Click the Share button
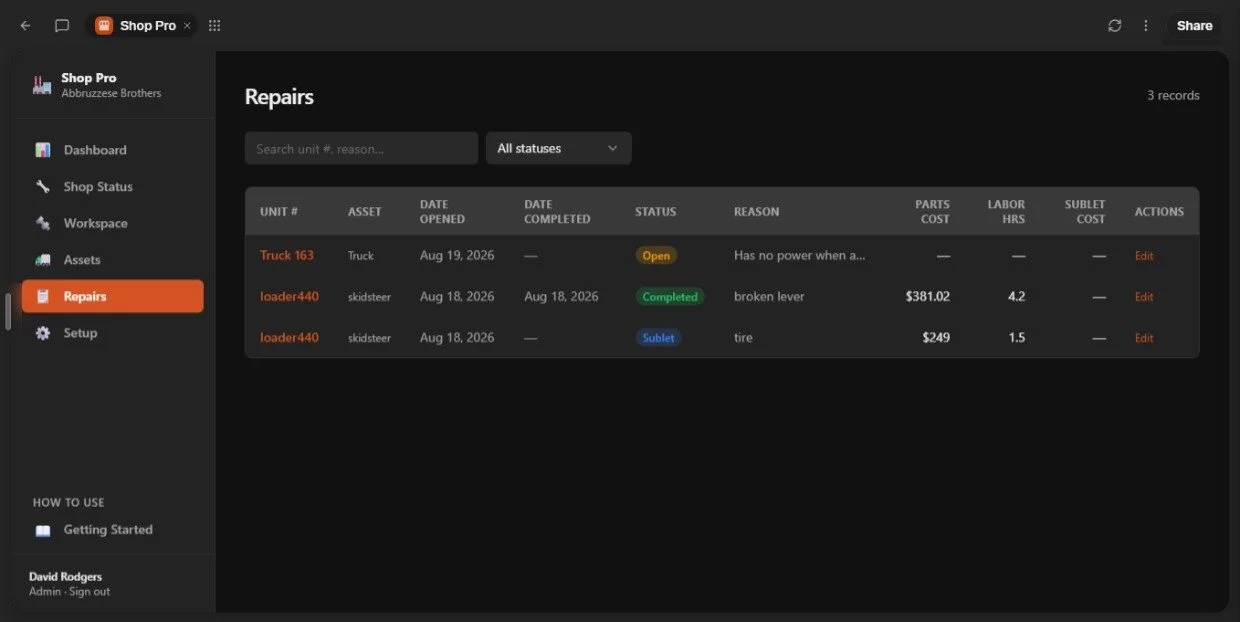This screenshot has height=622, width=1240. click(x=1194, y=26)
